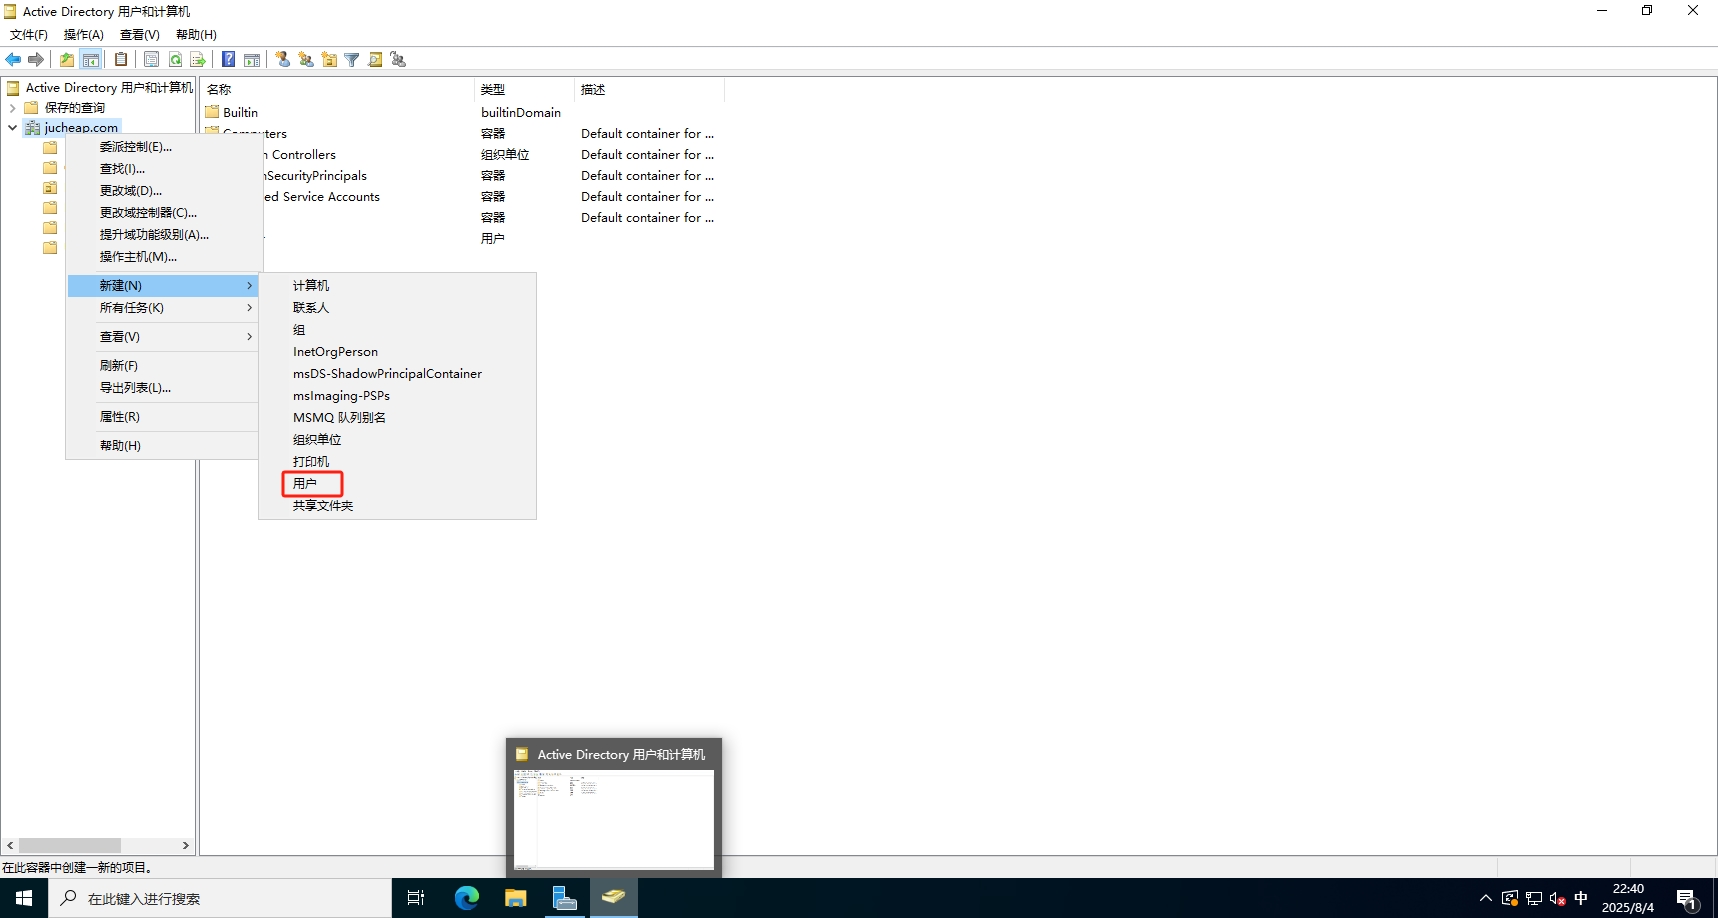This screenshot has width=1718, height=918.
Task: Click the Back arrow toolbar icon
Action: click(x=13, y=60)
